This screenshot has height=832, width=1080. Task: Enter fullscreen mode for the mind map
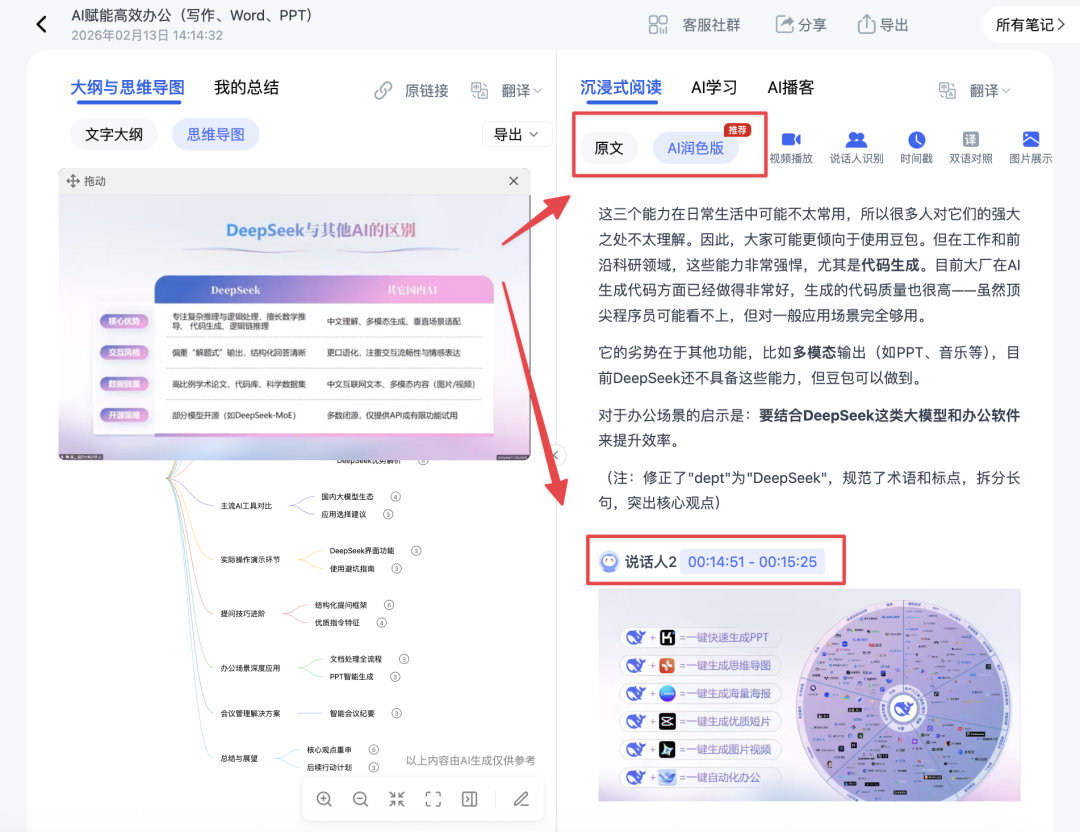[x=433, y=799]
